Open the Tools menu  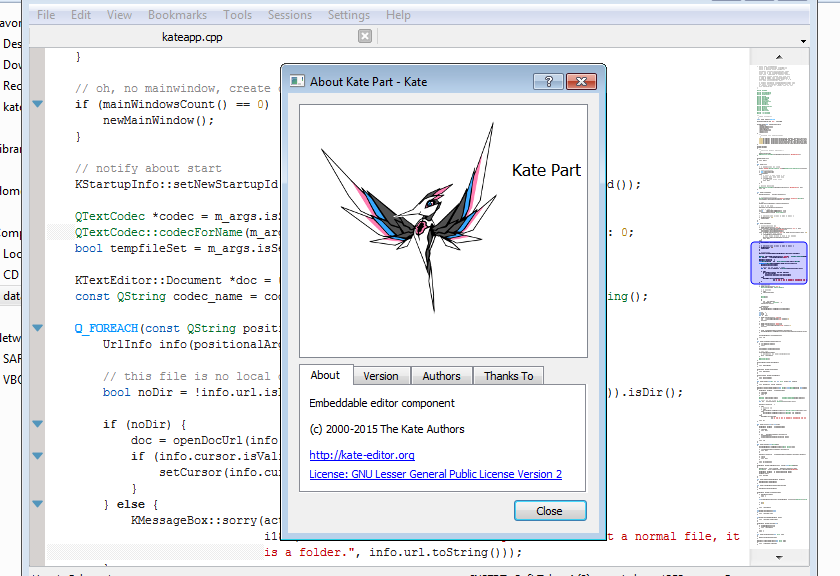pos(238,15)
